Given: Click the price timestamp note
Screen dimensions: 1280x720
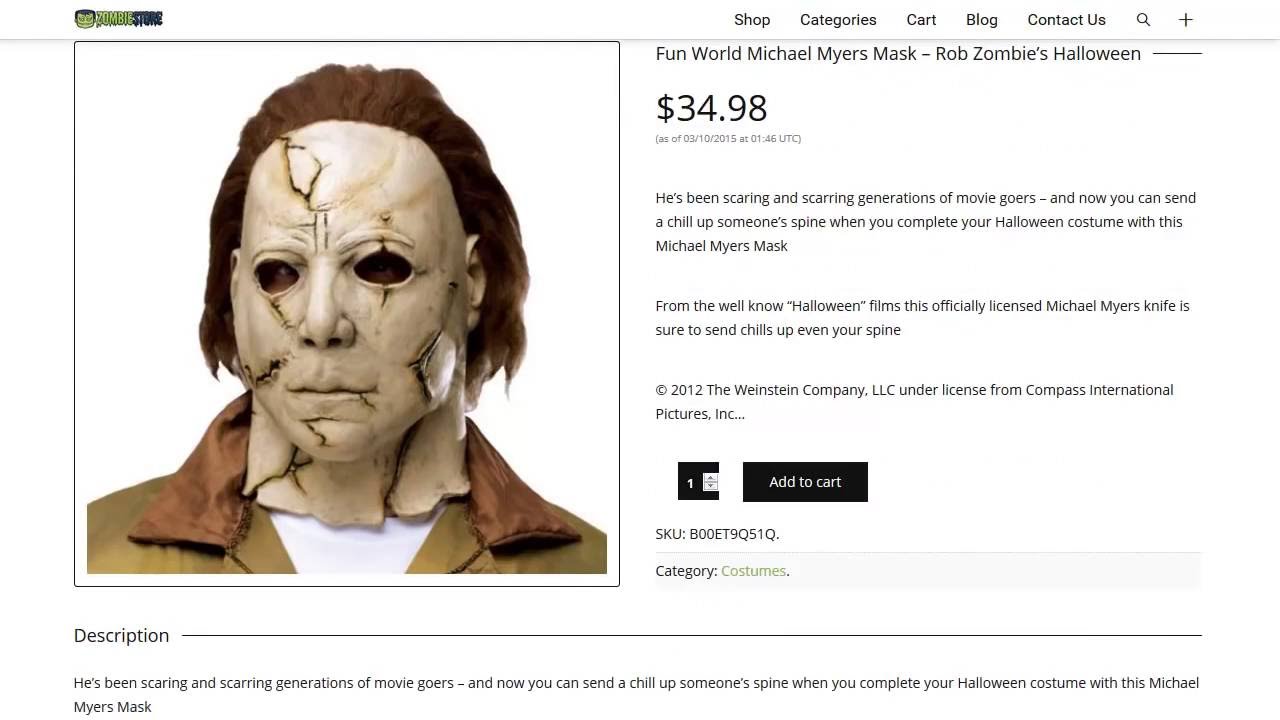Looking at the screenshot, I should point(728,138).
